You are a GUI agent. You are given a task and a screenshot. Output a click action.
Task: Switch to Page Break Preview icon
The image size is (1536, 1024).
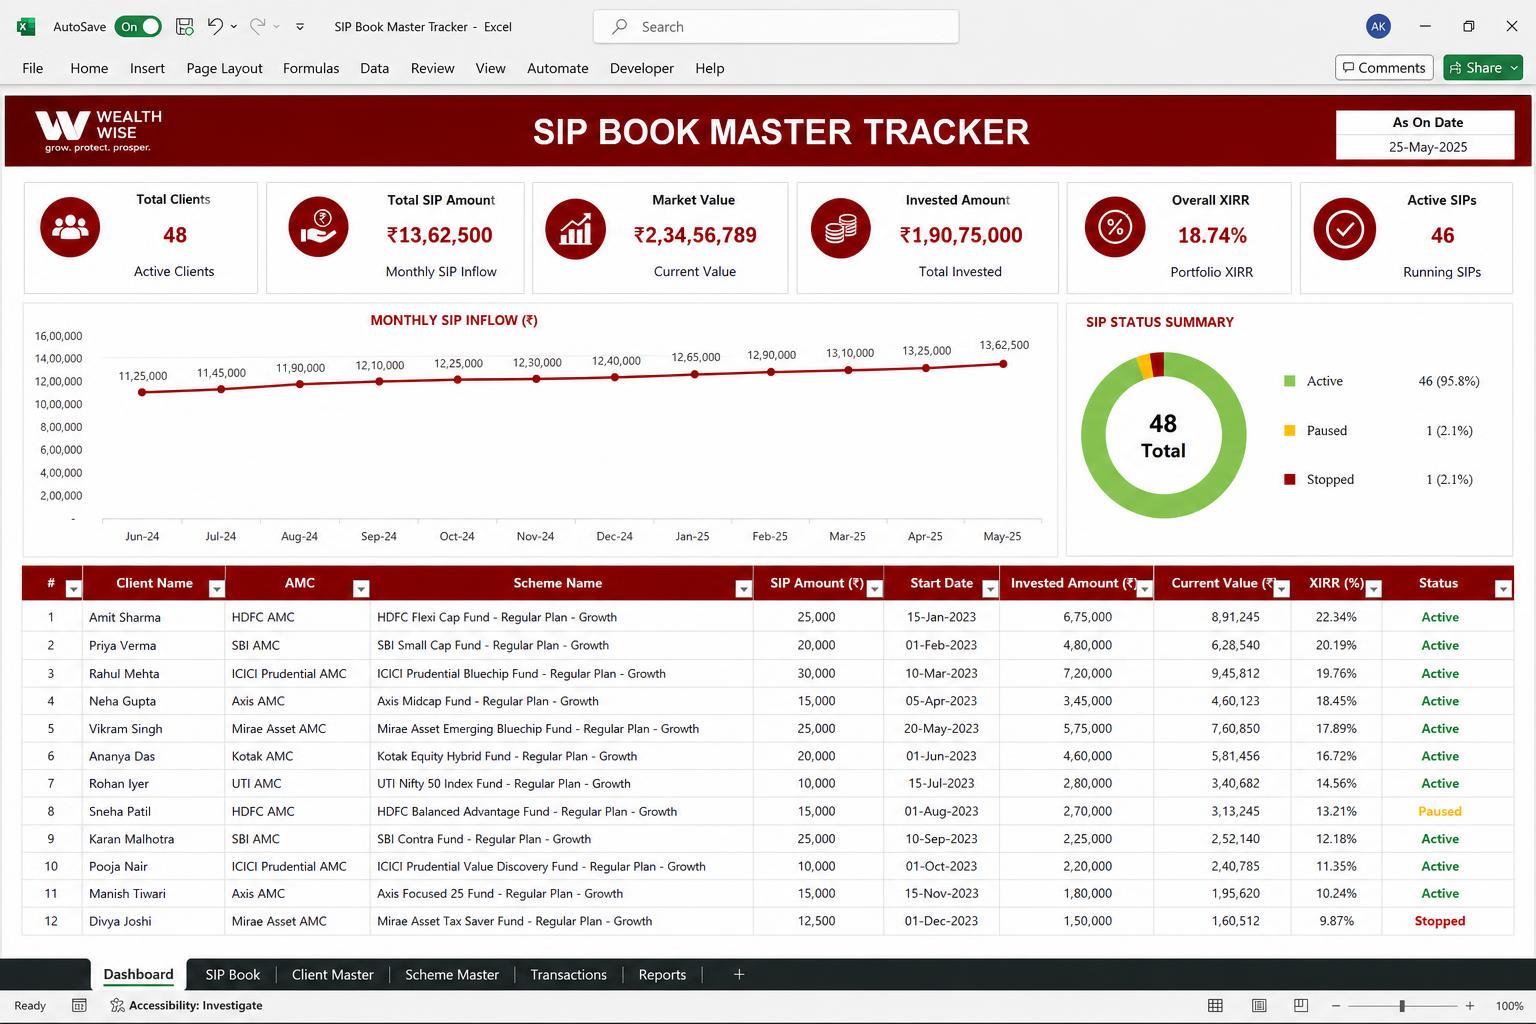(1300, 1005)
